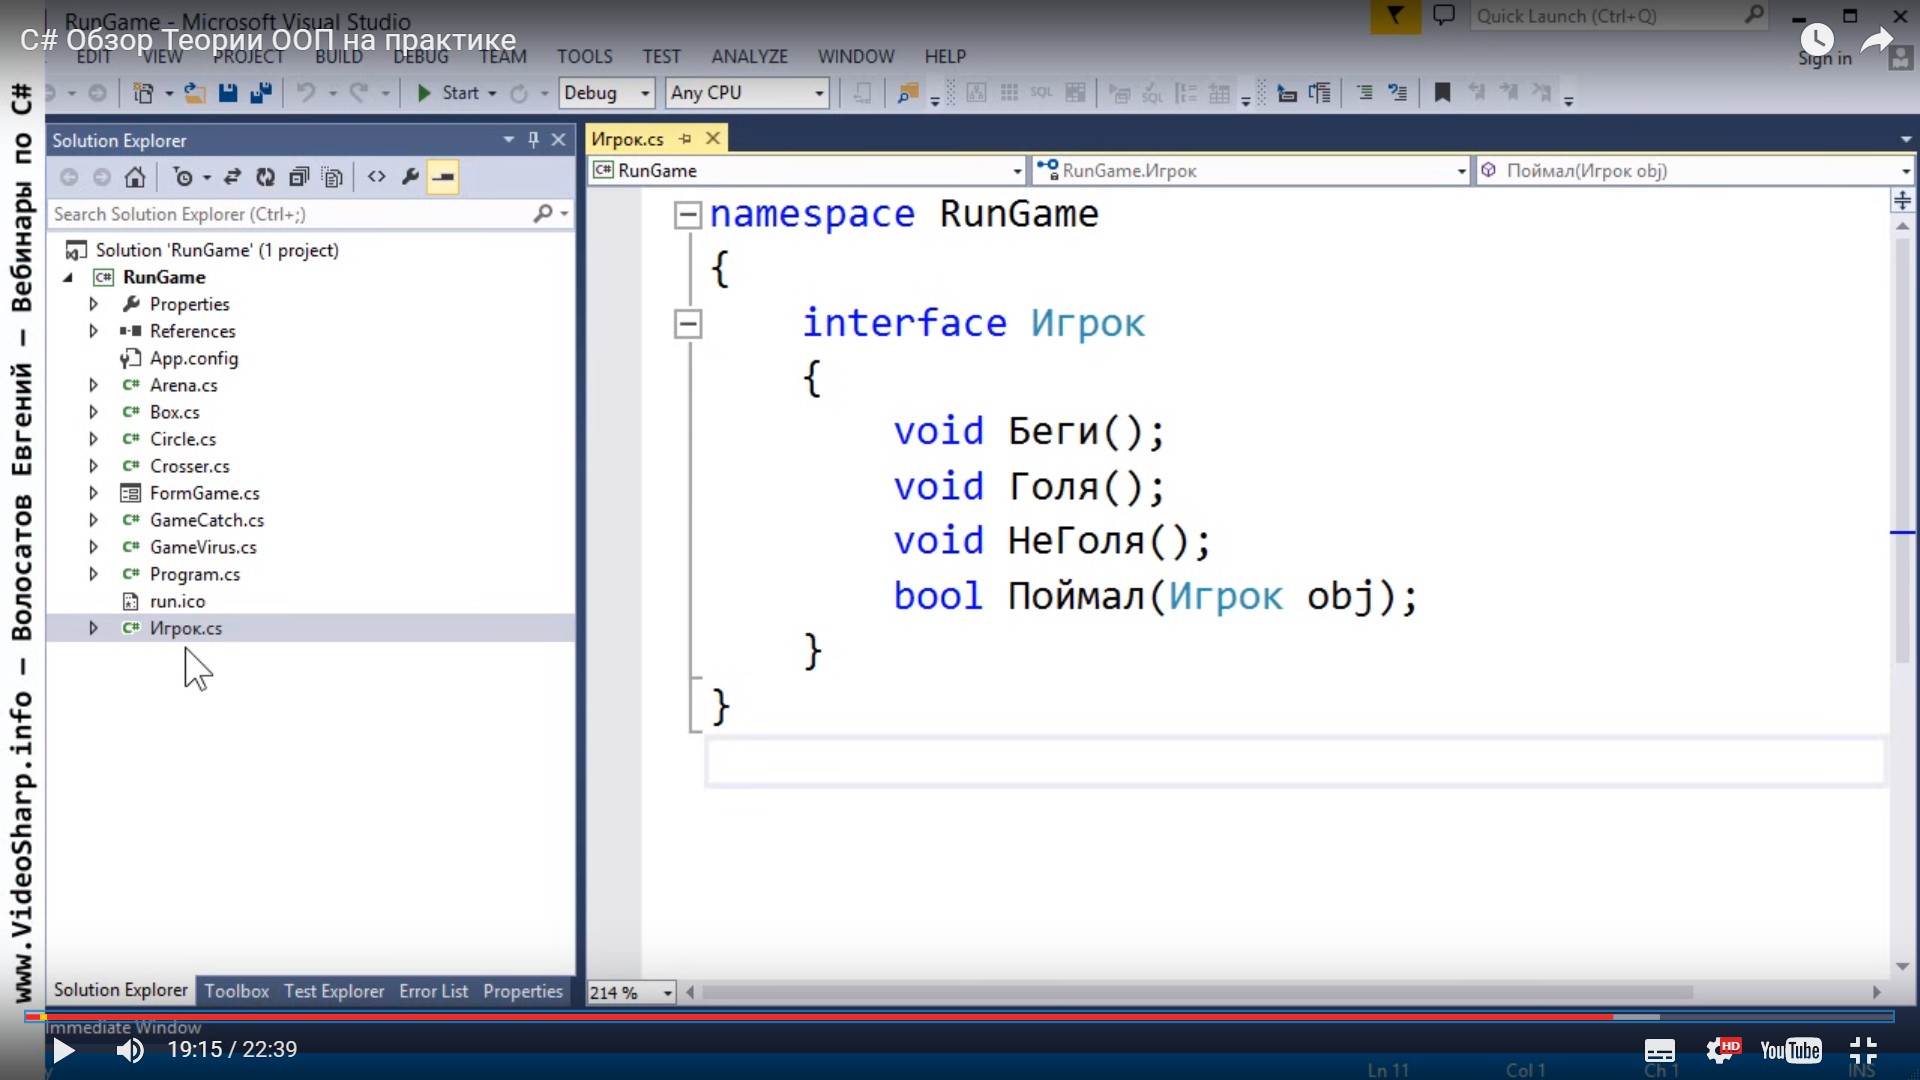Open the HELP menu
The width and height of the screenshot is (1920, 1080).
(945, 57)
